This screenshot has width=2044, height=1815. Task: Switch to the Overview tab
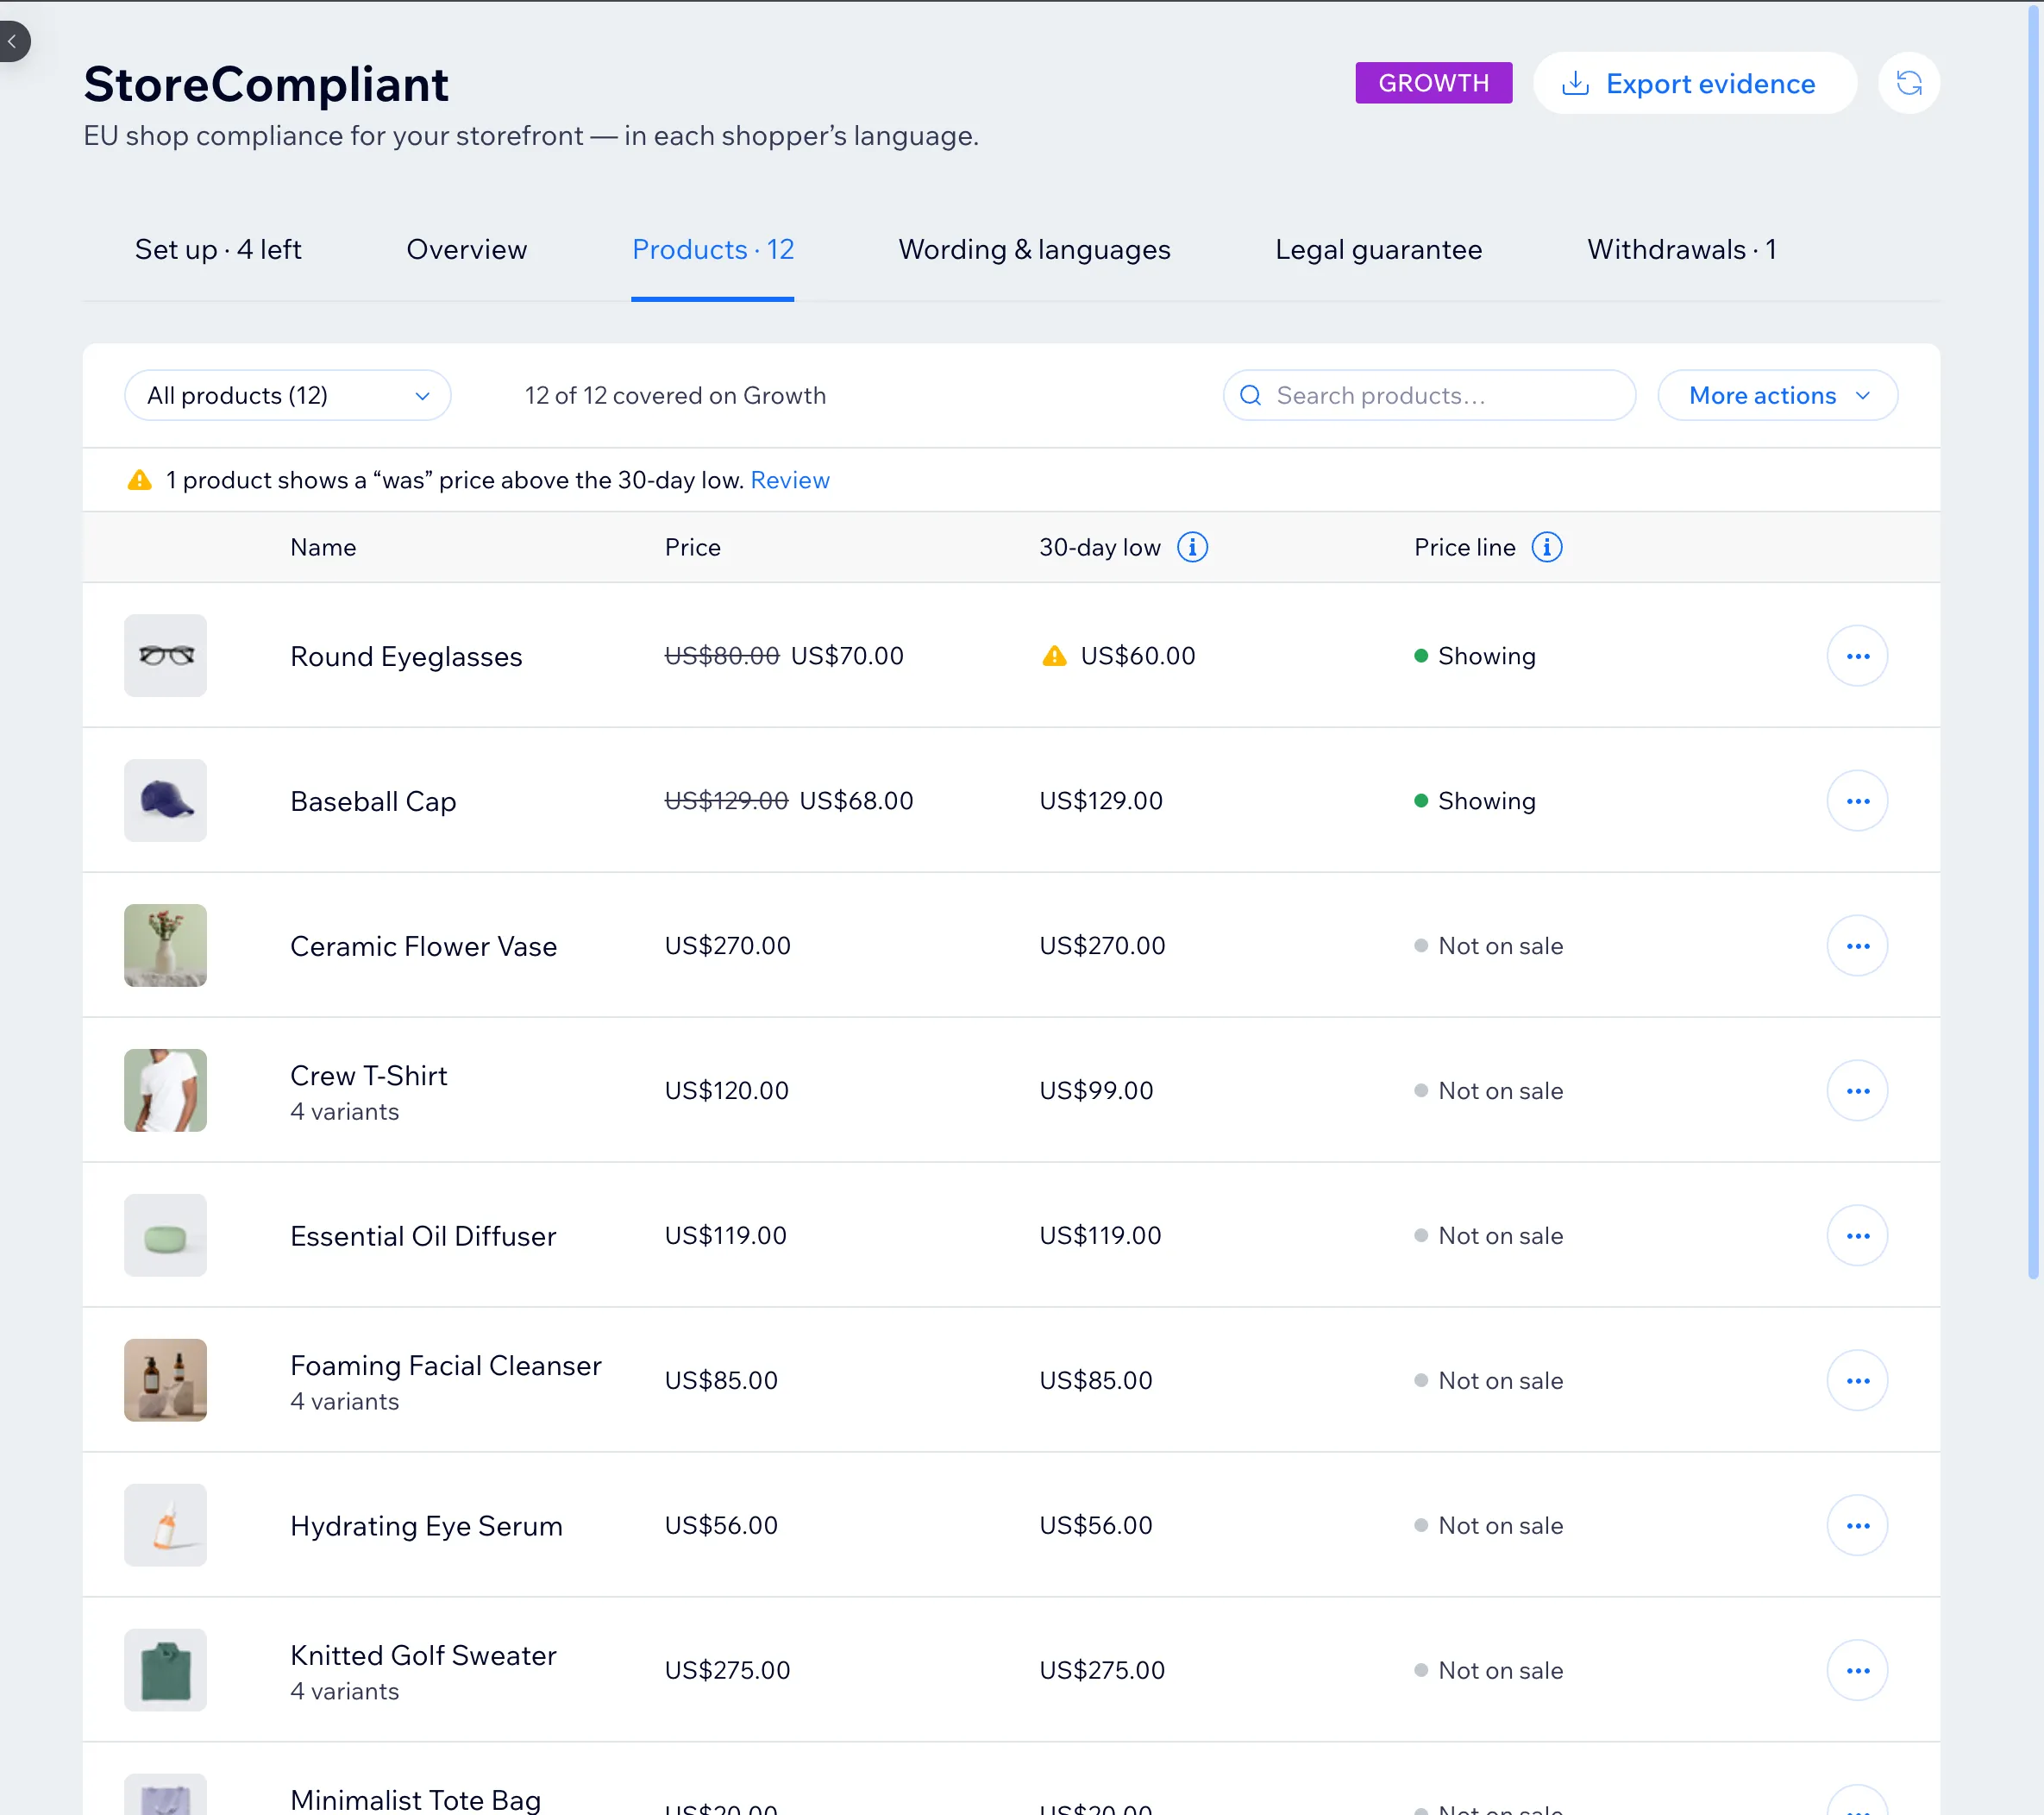(466, 249)
